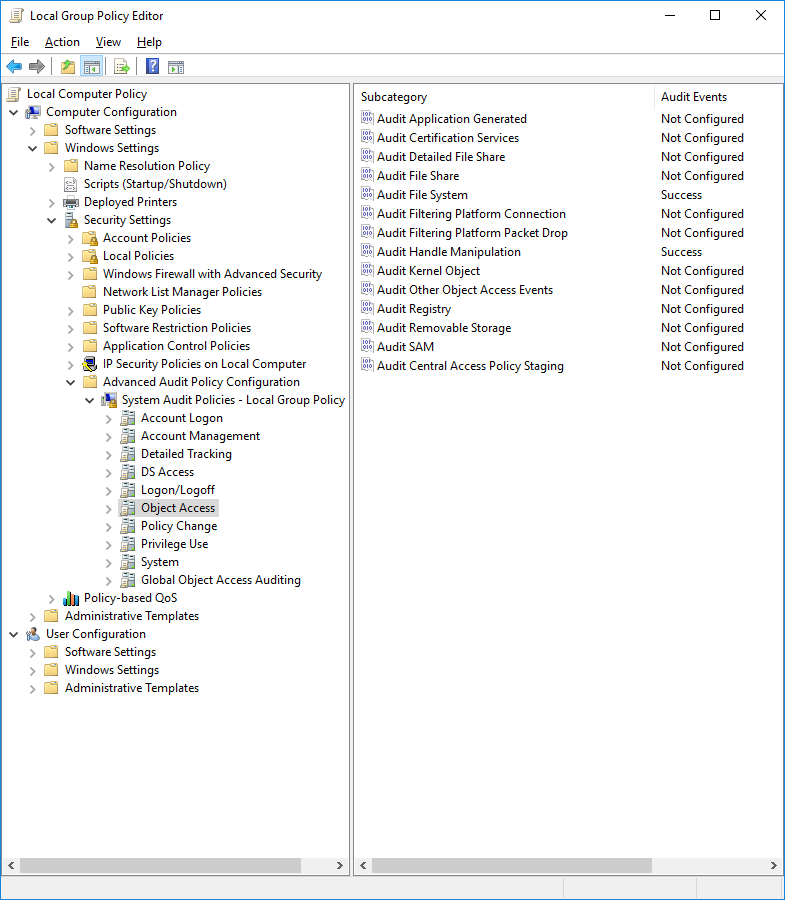Select Policy Change in the tree
The image size is (785, 900).
click(x=179, y=526)
